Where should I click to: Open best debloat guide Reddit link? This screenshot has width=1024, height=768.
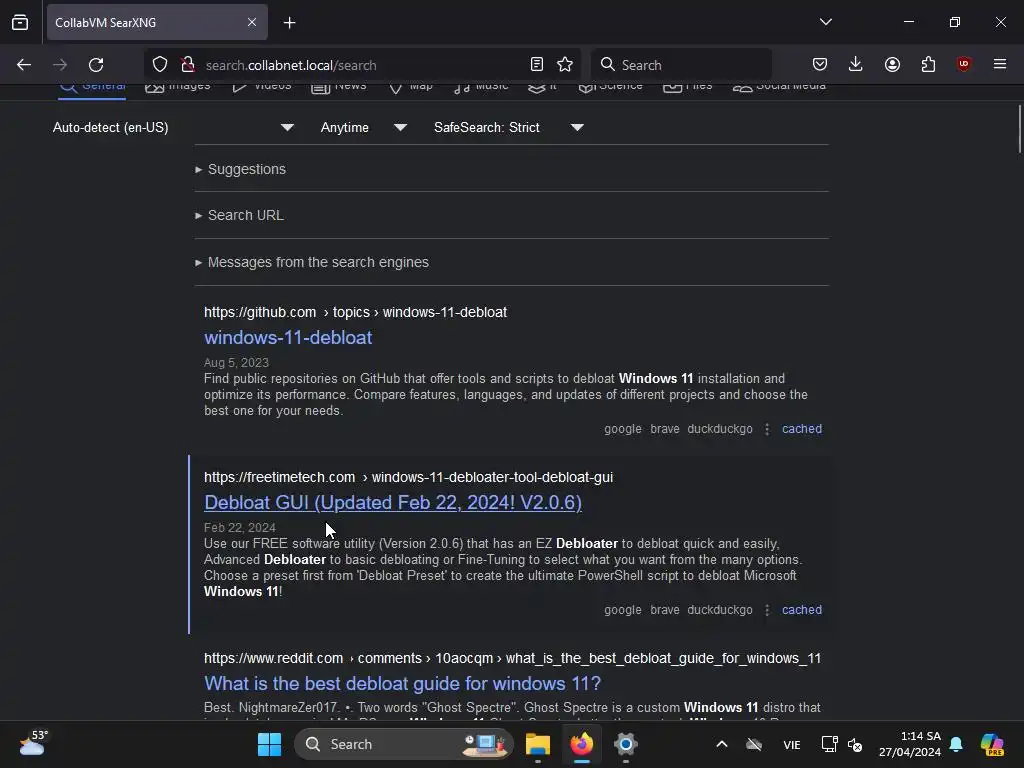coord(402,684)
